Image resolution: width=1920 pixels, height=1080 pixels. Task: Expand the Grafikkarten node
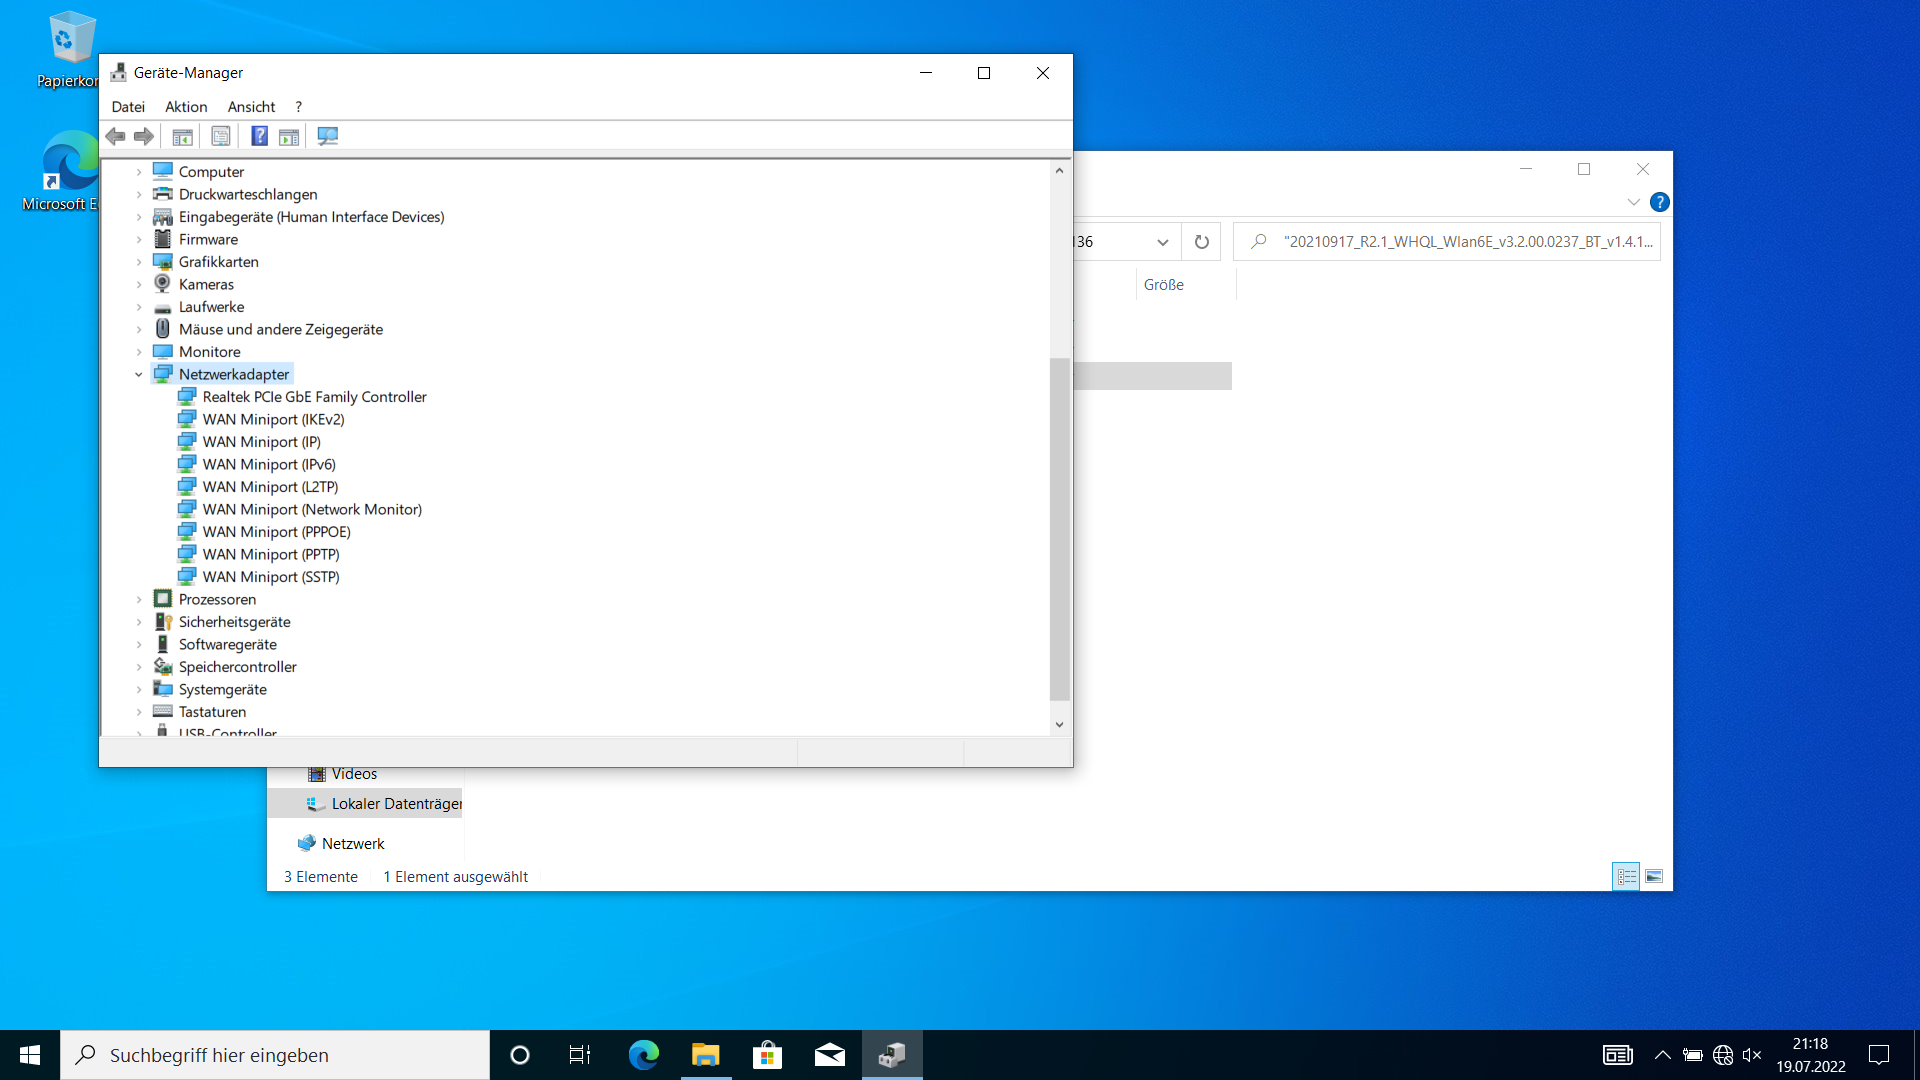(139, 262)
